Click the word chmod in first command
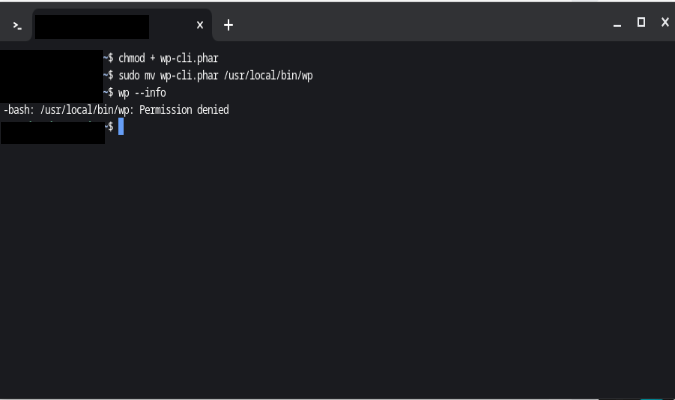 click(132, 58)
